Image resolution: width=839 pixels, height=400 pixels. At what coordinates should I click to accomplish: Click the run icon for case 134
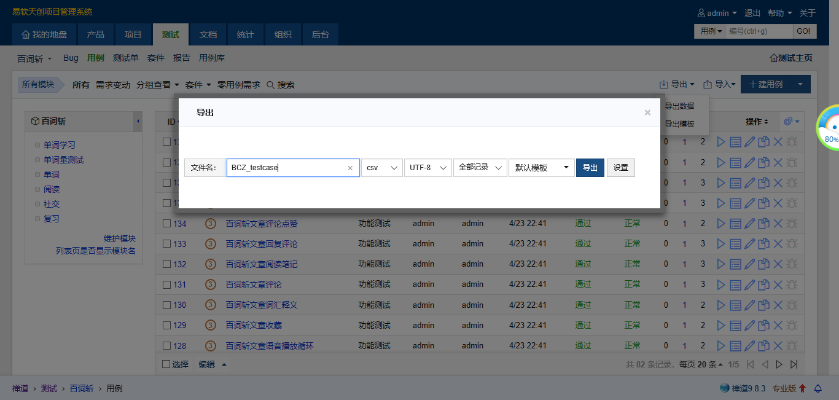[721, 223]
